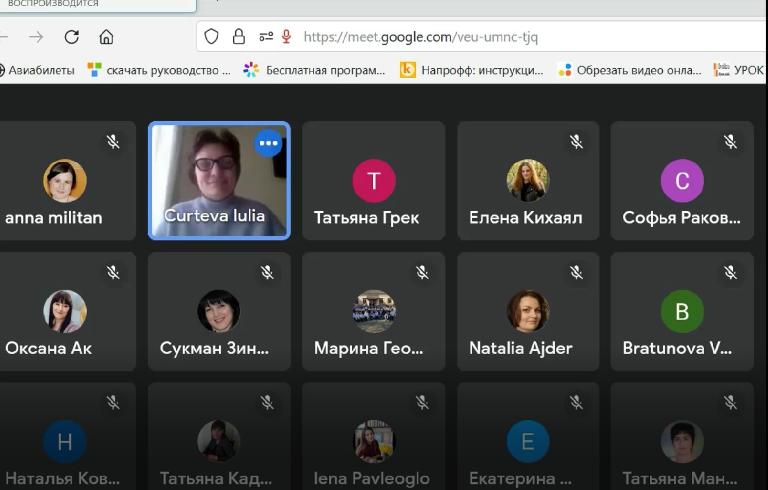Image resolution: width=768 pixels, height=490 pixels.
Task: Click Bratunova V... letter B avatar
Action: click(682, 311)
